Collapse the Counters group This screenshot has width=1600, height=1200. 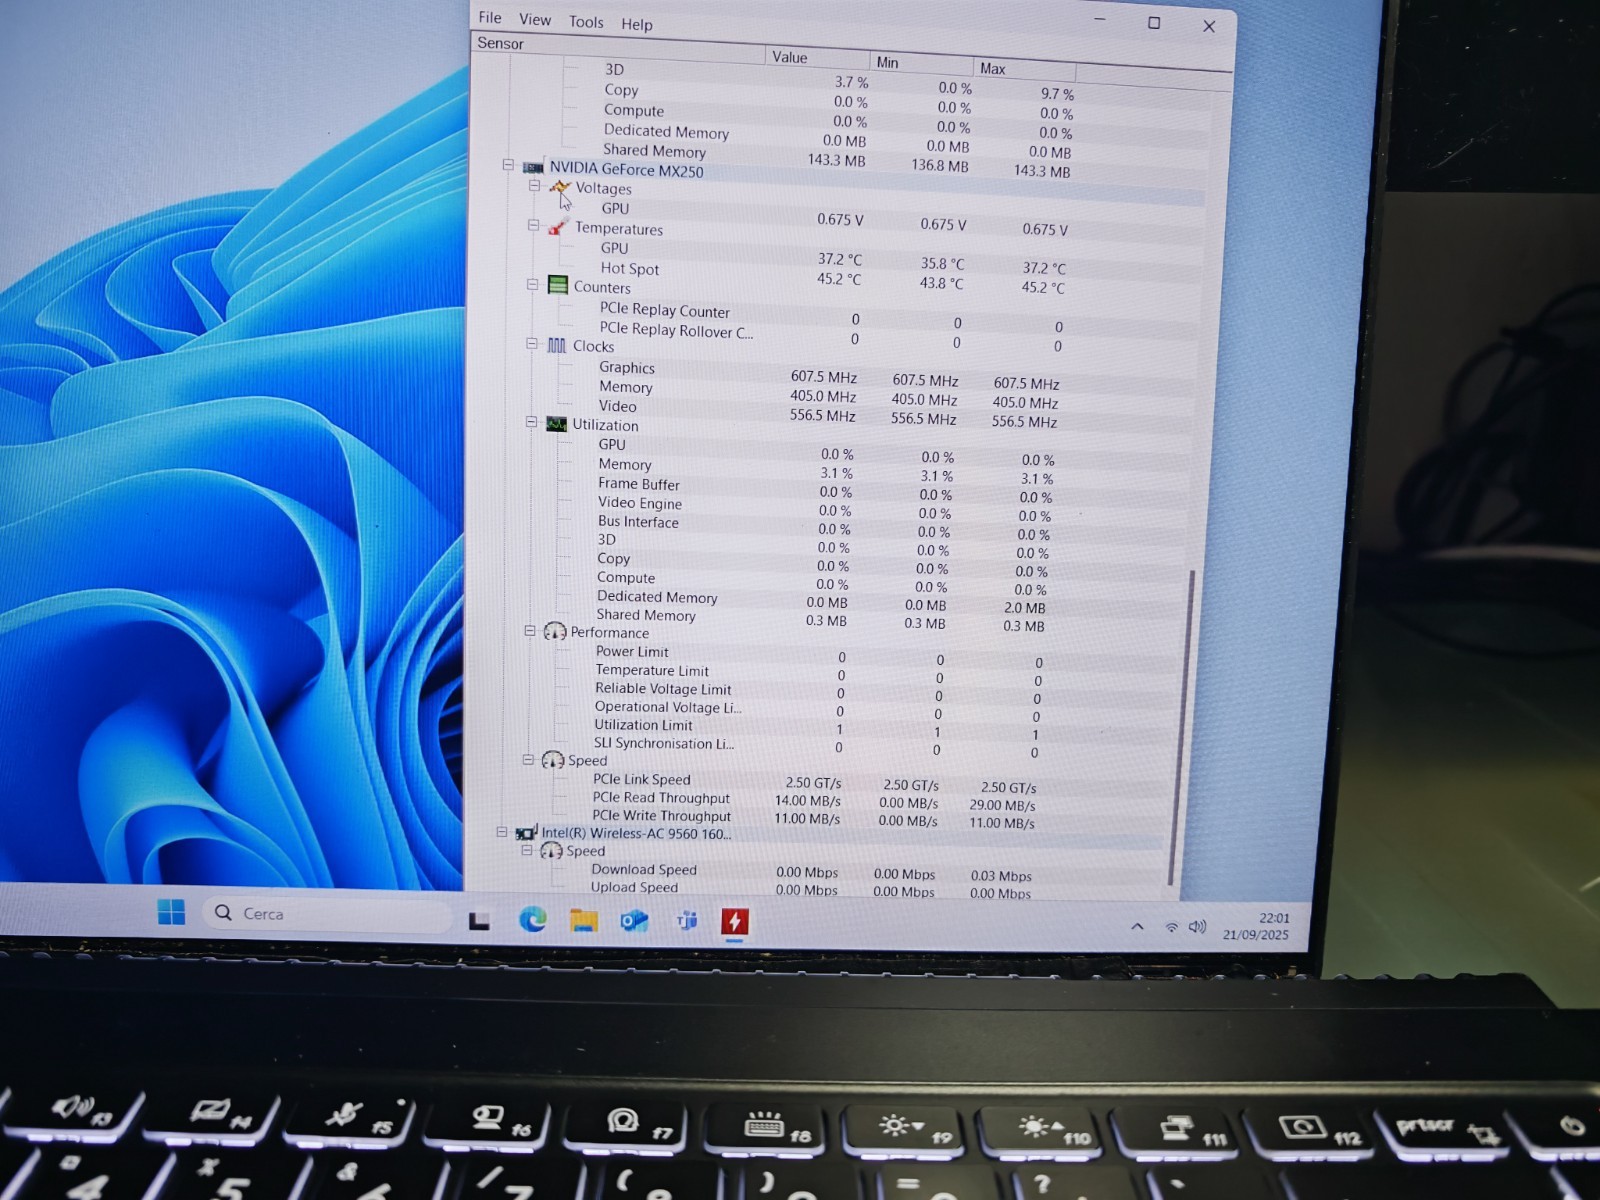533,285
